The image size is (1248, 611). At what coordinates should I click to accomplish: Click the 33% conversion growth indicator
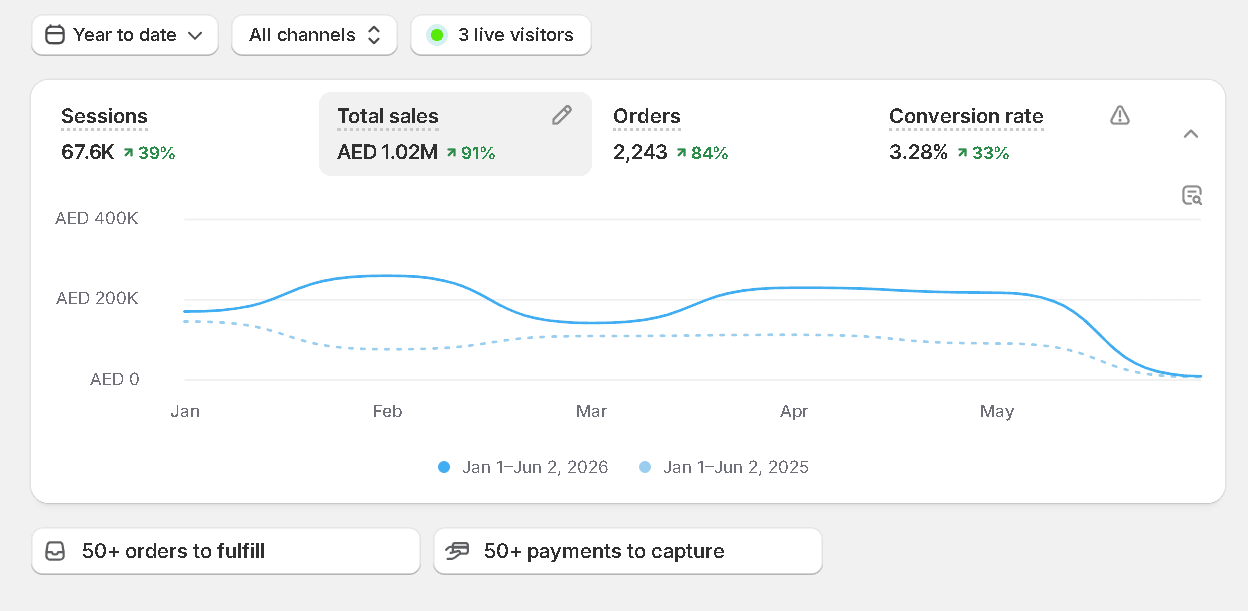pyautogui.click(x=983, y=153)
